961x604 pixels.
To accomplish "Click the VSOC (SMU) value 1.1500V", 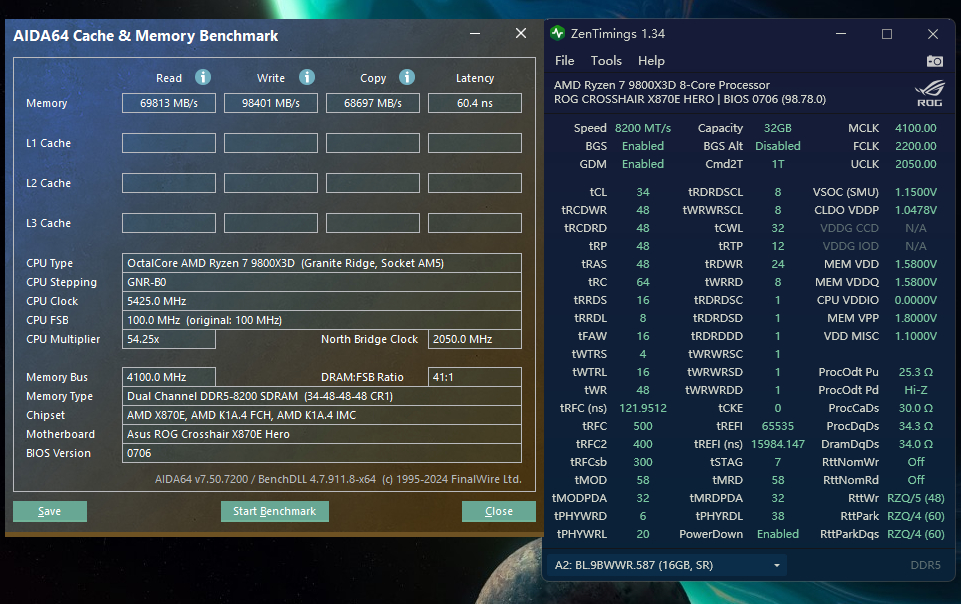I will [x=916, y=192].
